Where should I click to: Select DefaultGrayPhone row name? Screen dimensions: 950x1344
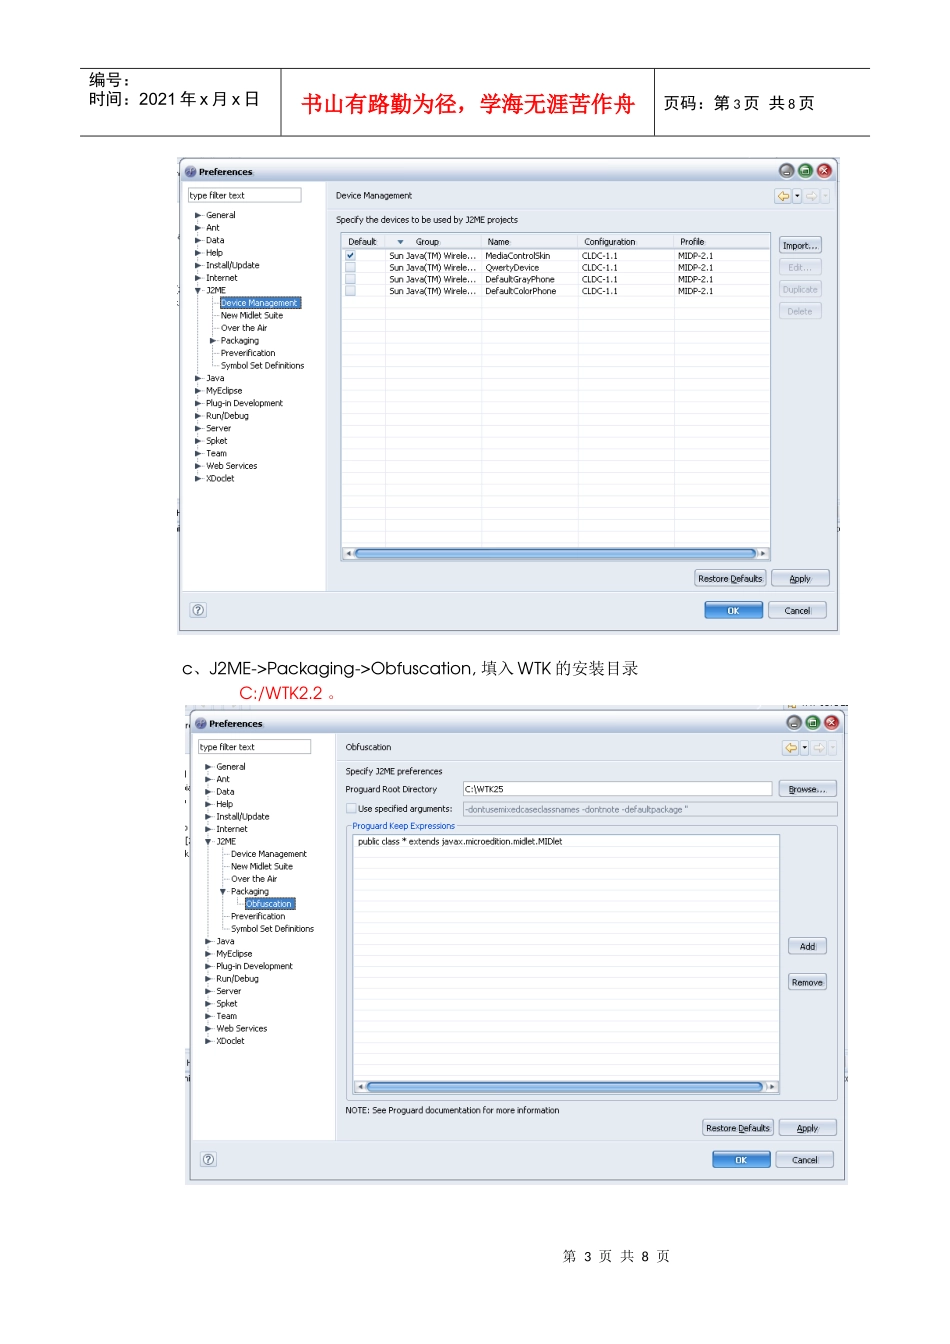[520, 280]
